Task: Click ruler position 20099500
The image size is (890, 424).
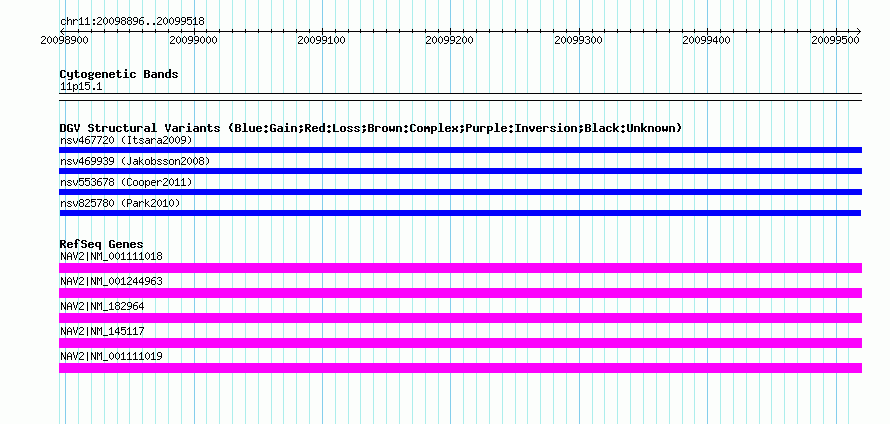Action: pos(835,40)
